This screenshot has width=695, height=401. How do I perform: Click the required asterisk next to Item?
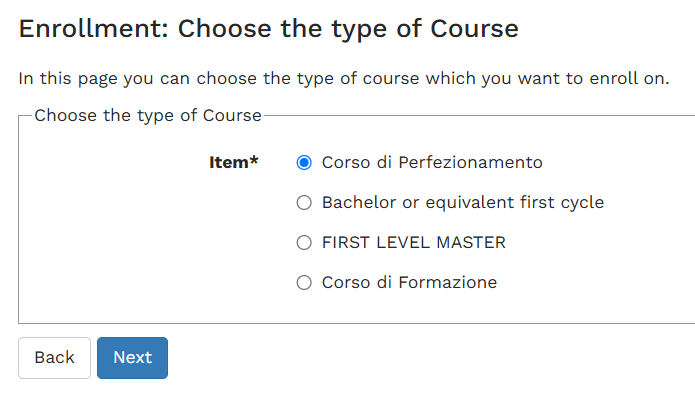254,160
